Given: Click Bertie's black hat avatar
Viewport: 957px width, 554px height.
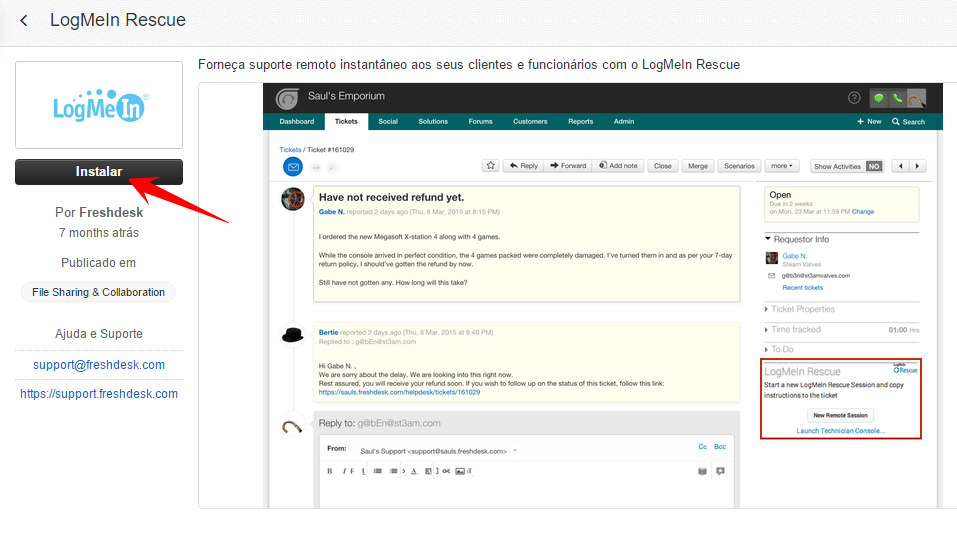Looking at the screenshot, I should pos(292,334).
